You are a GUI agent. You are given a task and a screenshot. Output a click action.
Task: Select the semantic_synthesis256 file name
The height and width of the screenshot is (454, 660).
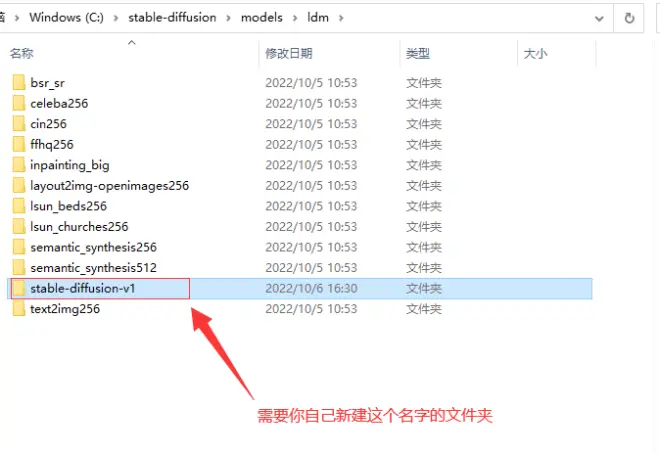coord(93,247)
